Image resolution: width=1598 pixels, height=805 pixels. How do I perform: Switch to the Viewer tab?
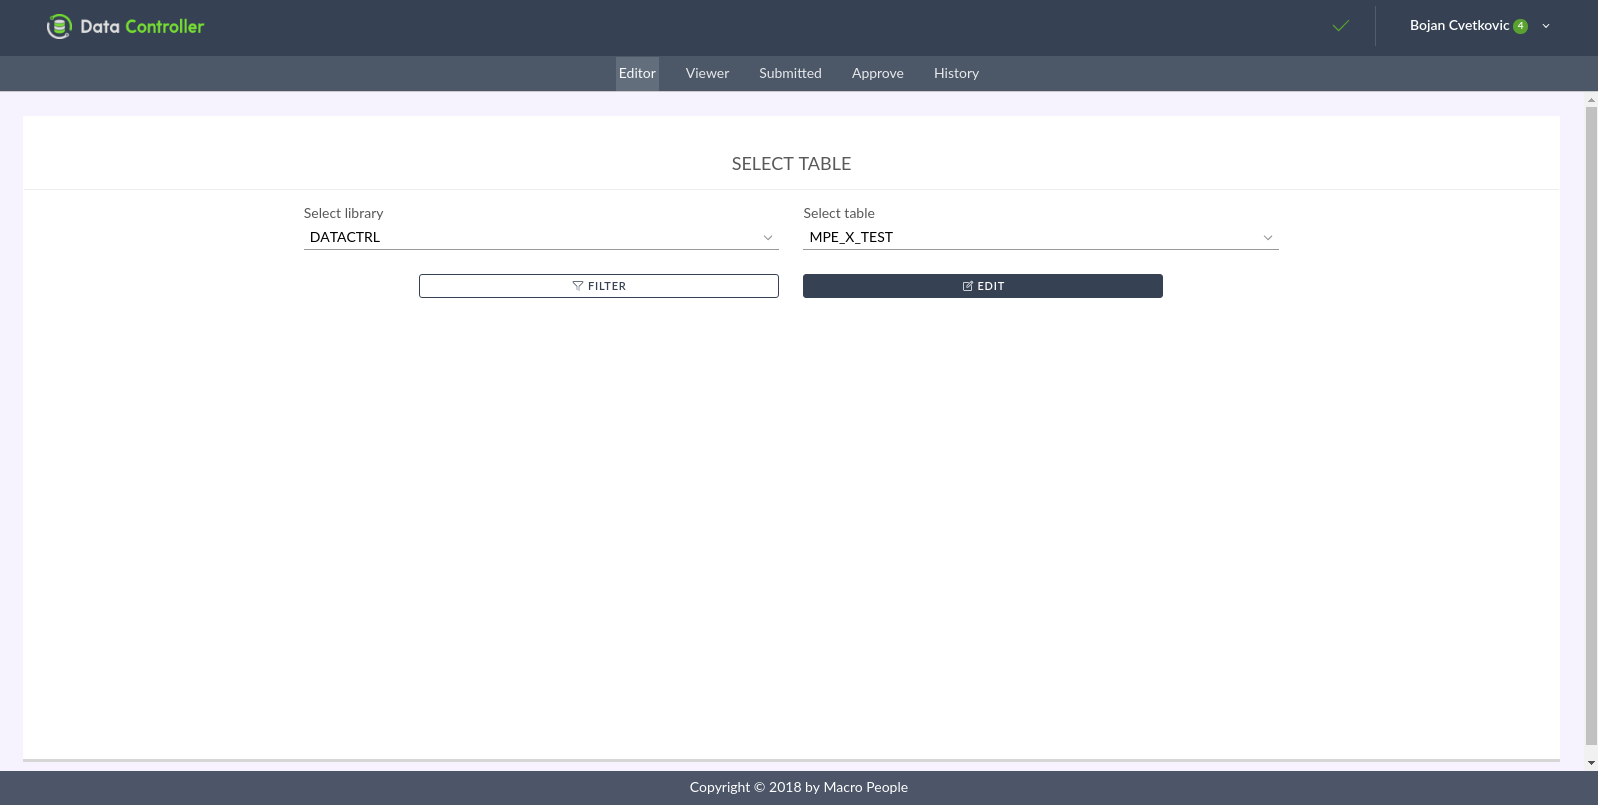[707, 73]
